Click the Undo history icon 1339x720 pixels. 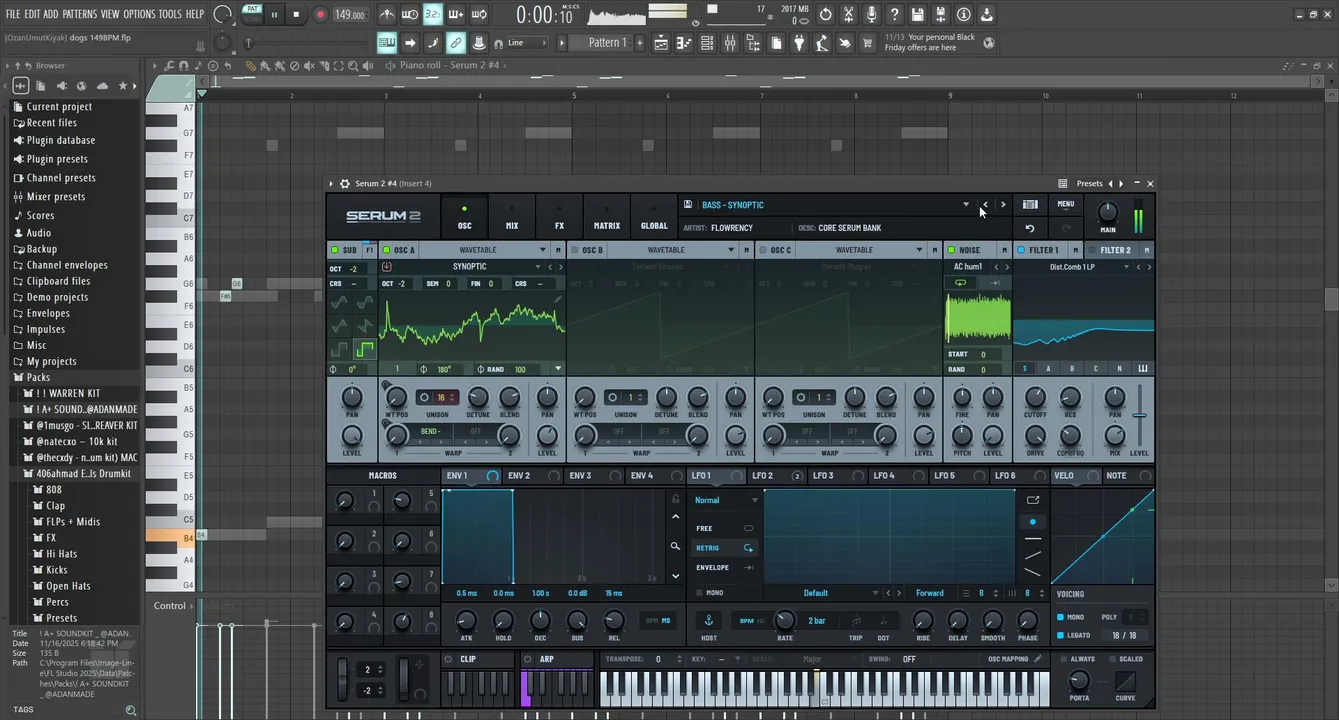tap(825, 14)
